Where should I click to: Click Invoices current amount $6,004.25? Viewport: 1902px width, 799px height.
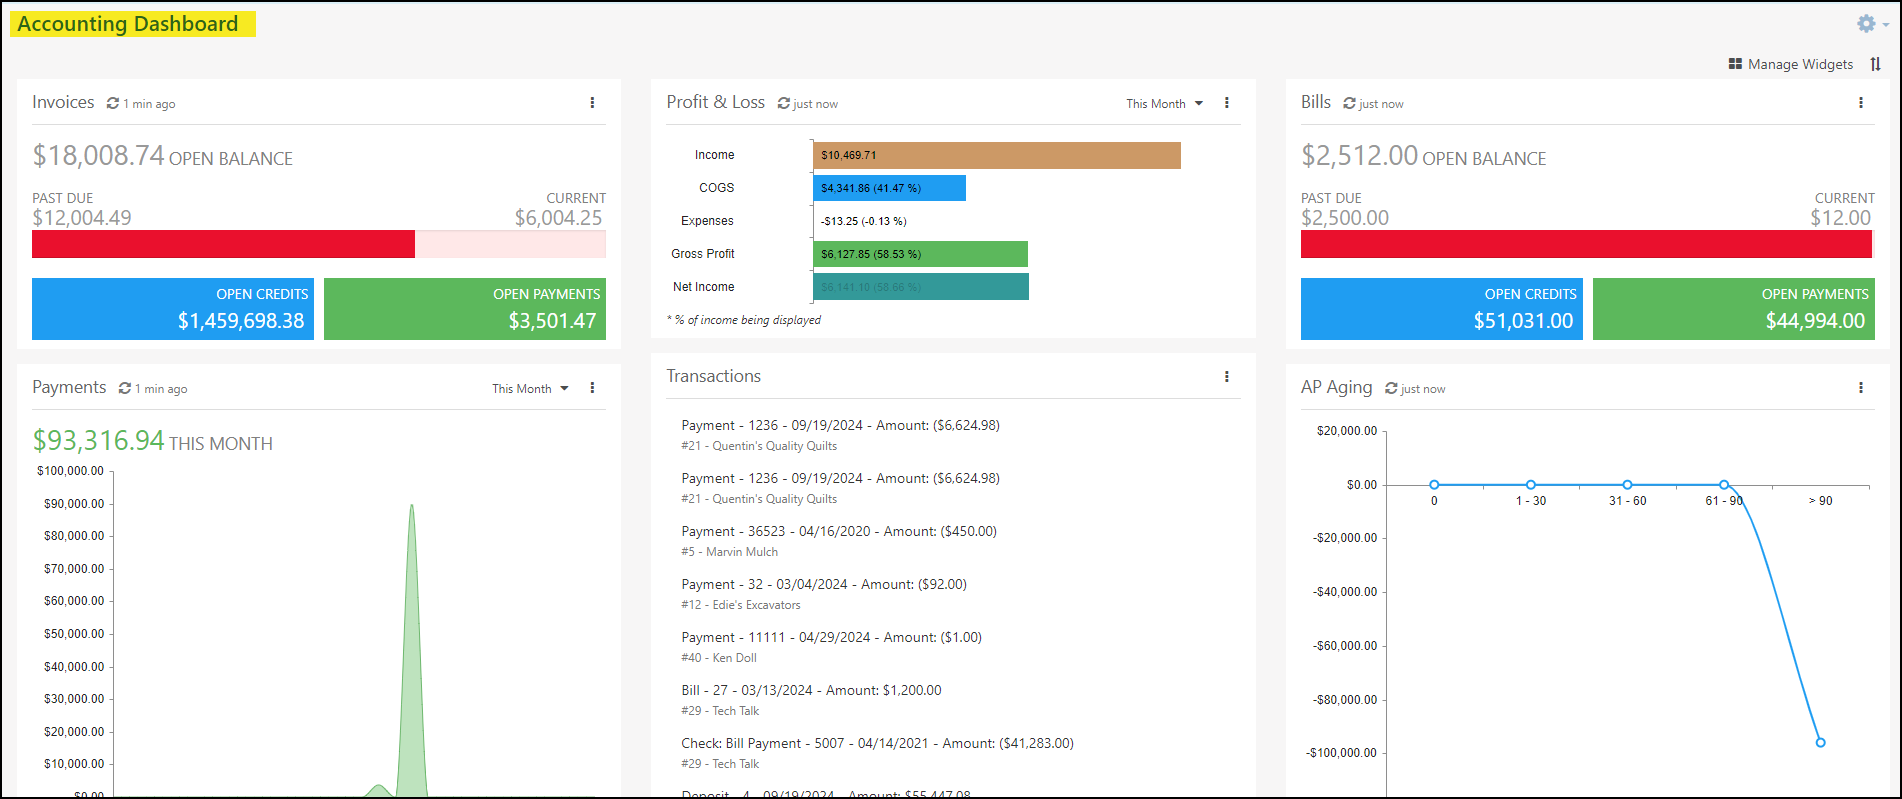[x=558, y=218]
